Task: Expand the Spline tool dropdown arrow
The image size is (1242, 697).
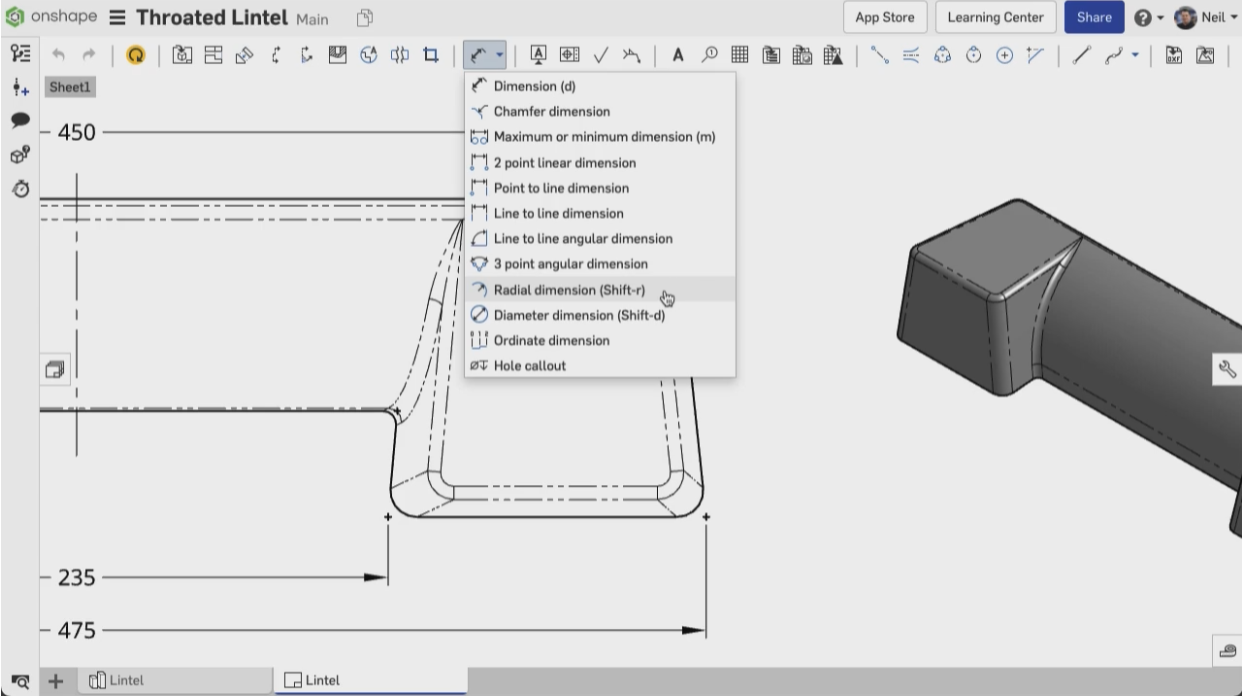Action: click(x=1134, y=55)
